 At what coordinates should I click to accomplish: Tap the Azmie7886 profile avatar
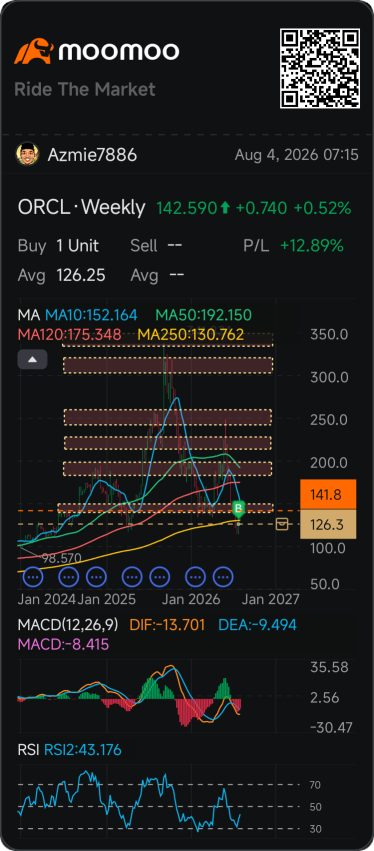coord(27,155)
